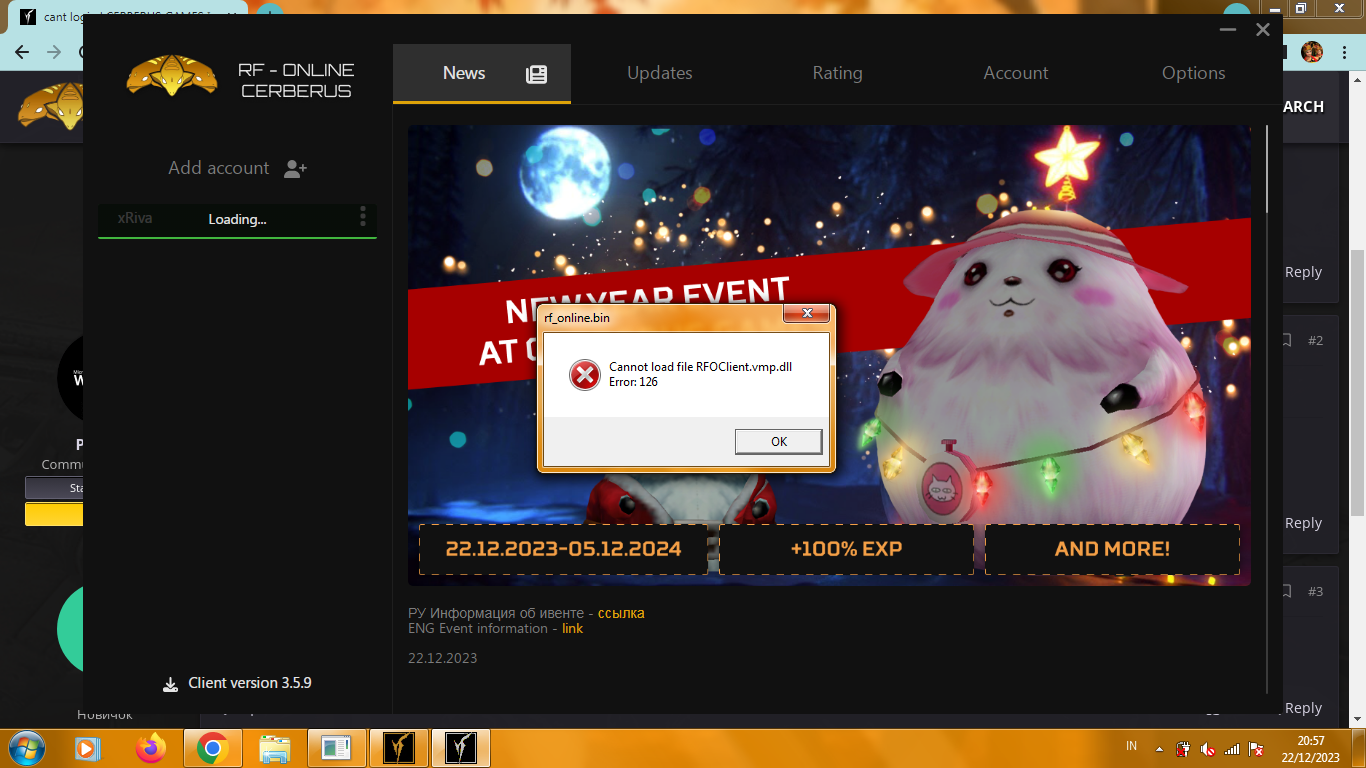Viewport: 1366px width, 768px height.
Task: Click the muted volume tray icon
Action: coord(1207,748)
